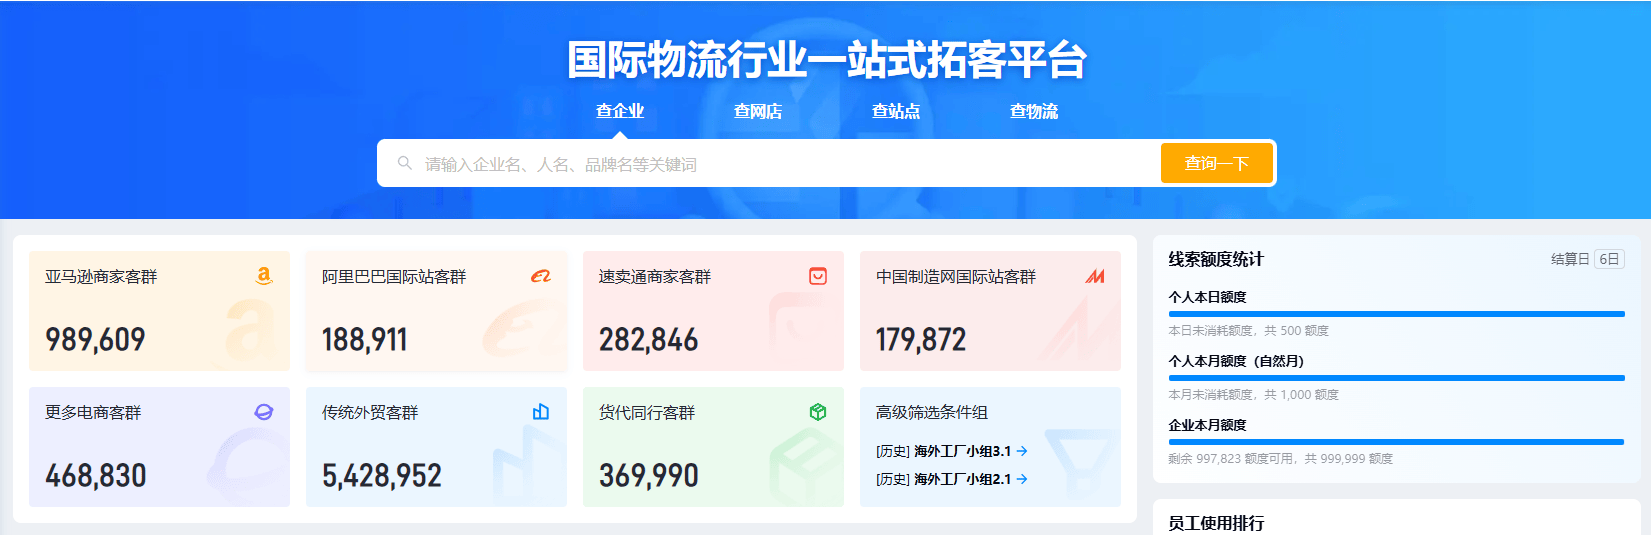Open the 速卖通商家客群 card
Screen dimensions: 1651x535
click(x=713, y=311)
